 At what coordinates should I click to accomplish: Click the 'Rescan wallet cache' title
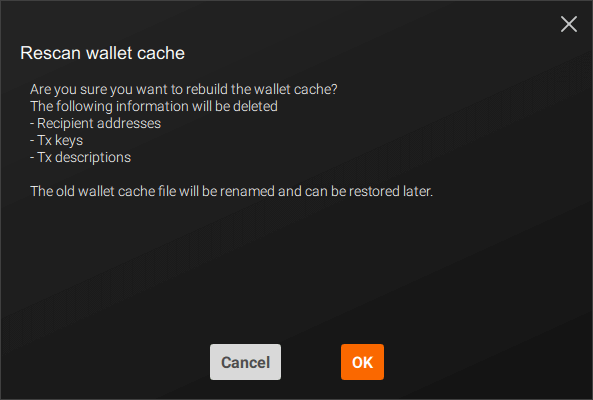pyautogui.click(x=102, y=53)
